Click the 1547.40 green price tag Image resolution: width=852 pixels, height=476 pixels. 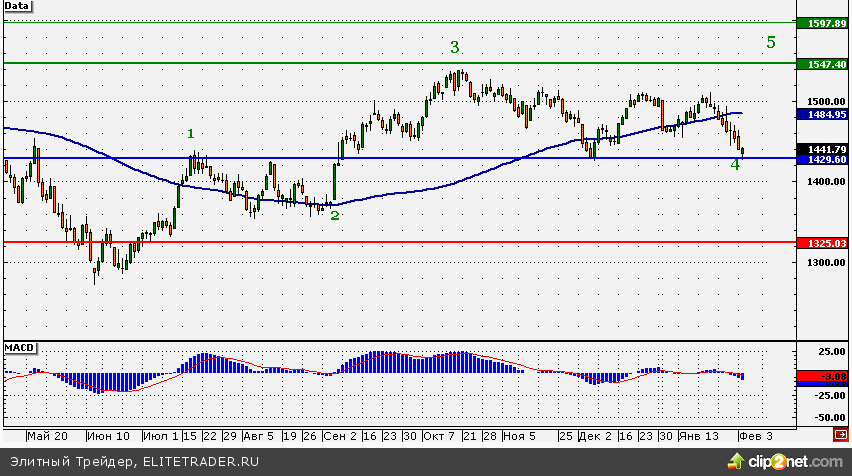[822, 63]
